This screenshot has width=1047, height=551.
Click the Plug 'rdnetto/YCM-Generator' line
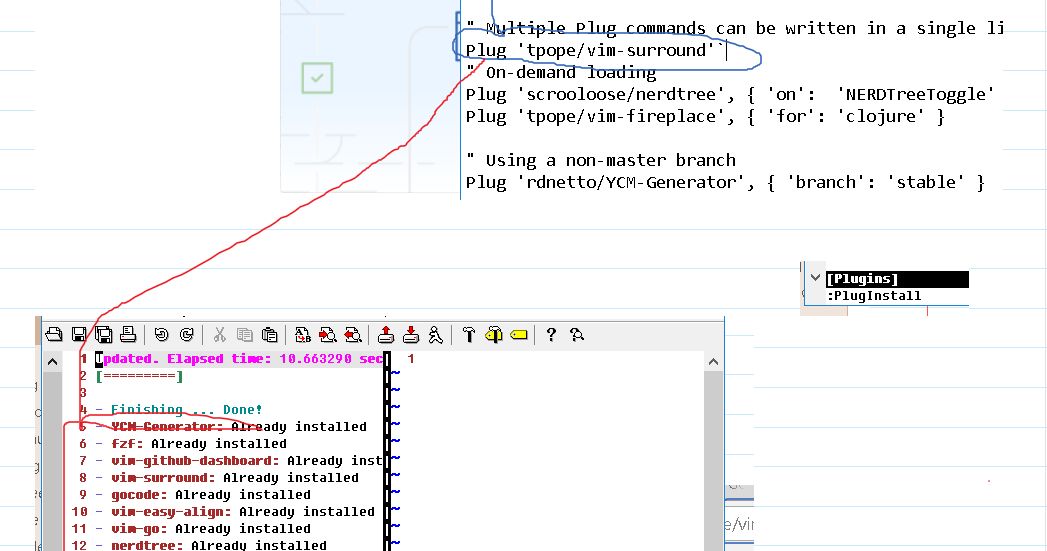point(725,182)
